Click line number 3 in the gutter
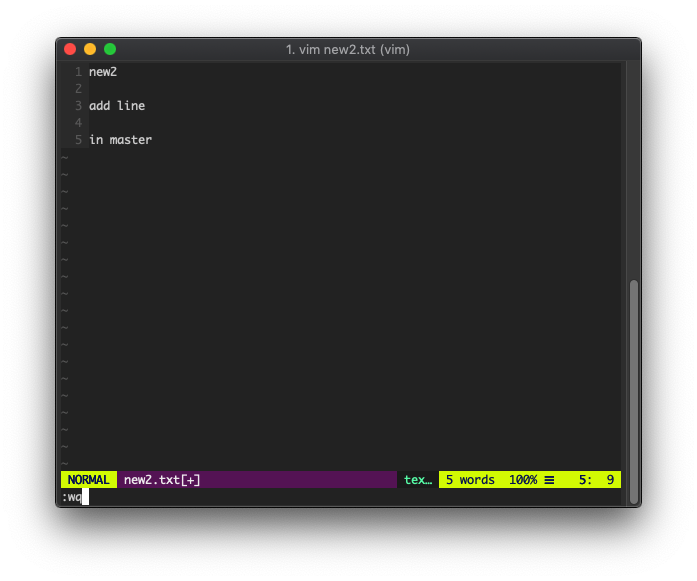The width and height of the screenshot is (697, 581). click(x=78, y=106)
